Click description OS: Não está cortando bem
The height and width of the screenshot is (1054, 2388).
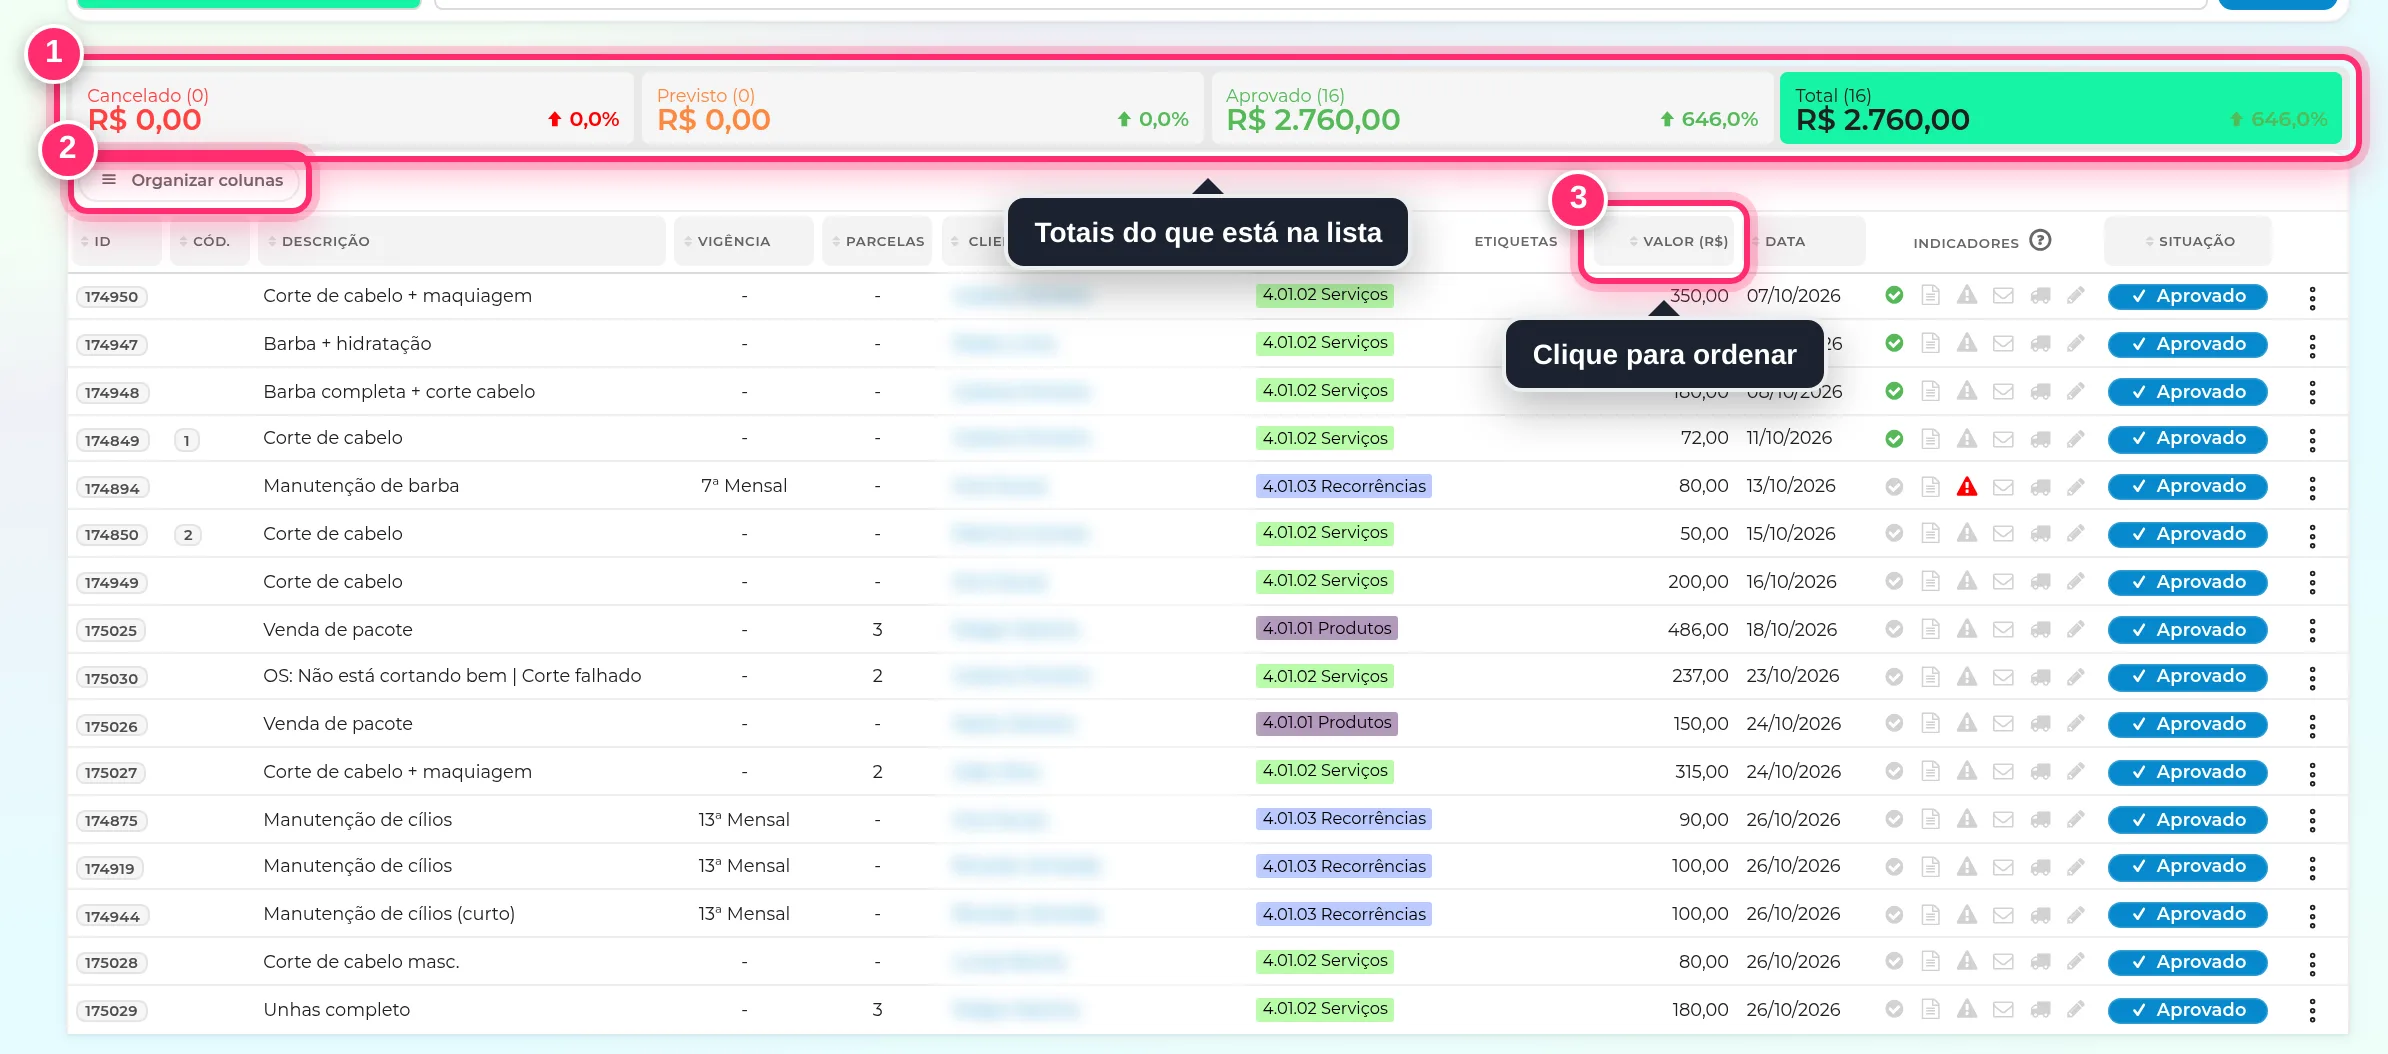[452, 675]
